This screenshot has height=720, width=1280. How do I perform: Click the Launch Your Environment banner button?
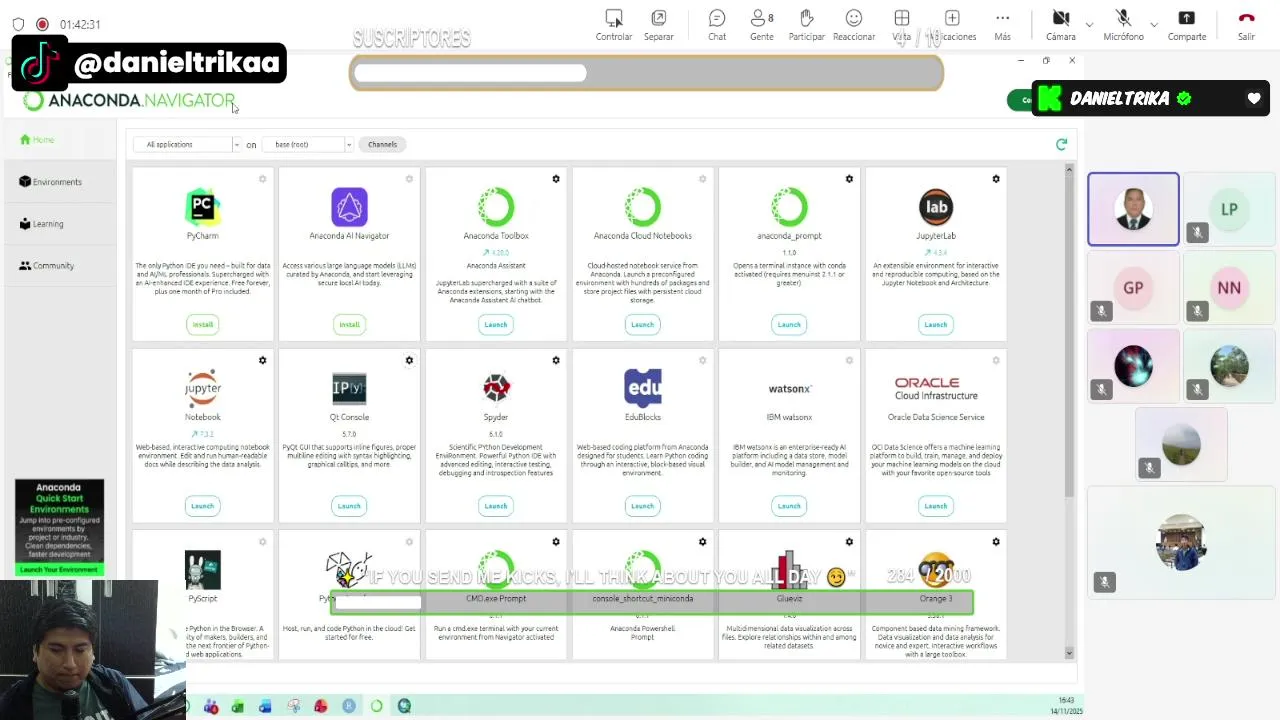(x=59, y=570)
